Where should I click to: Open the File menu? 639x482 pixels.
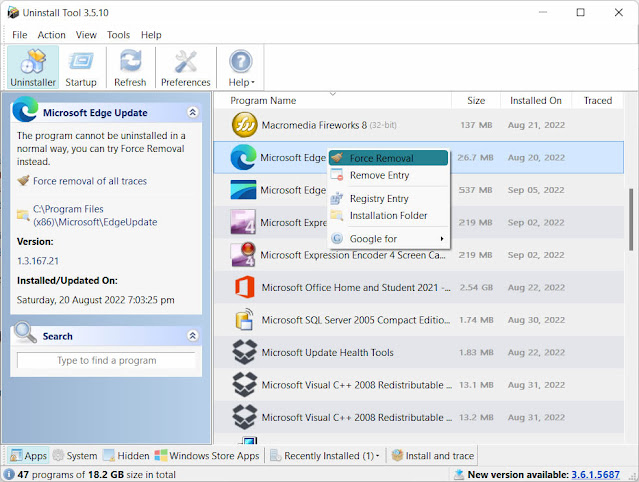point(20,35)
